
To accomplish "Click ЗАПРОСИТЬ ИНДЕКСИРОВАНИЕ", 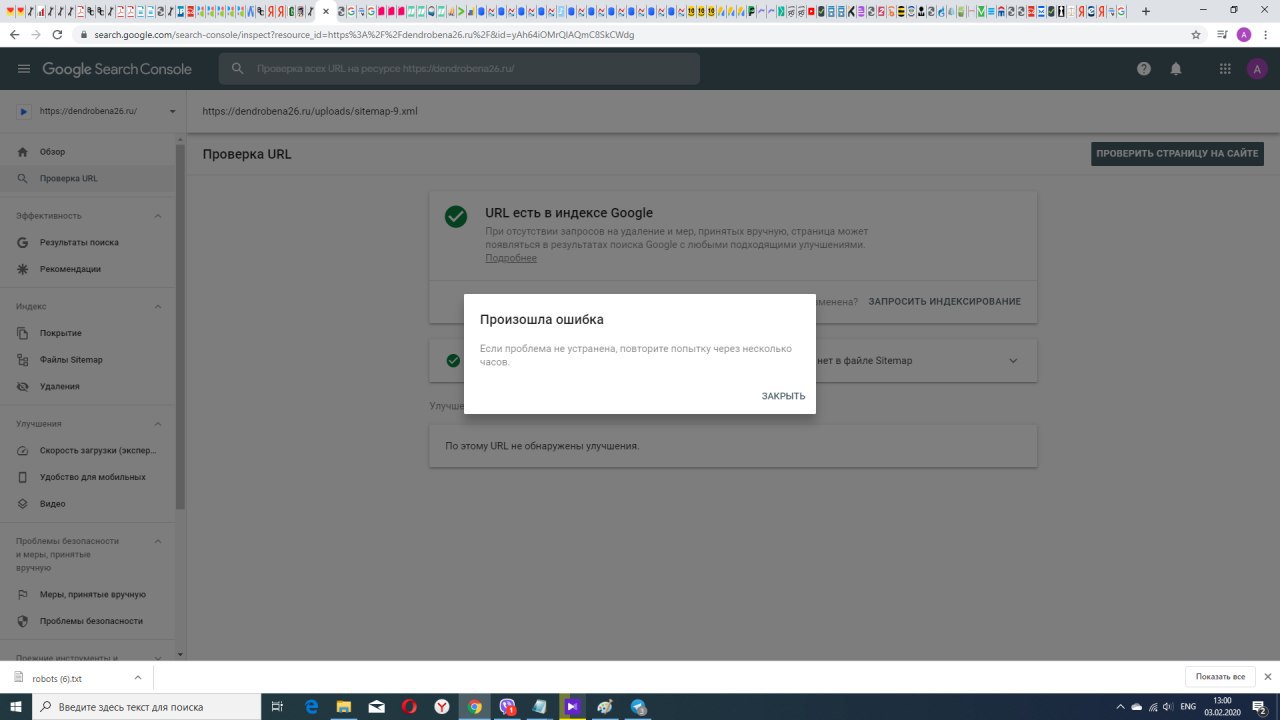I will (x=944, y=302).
